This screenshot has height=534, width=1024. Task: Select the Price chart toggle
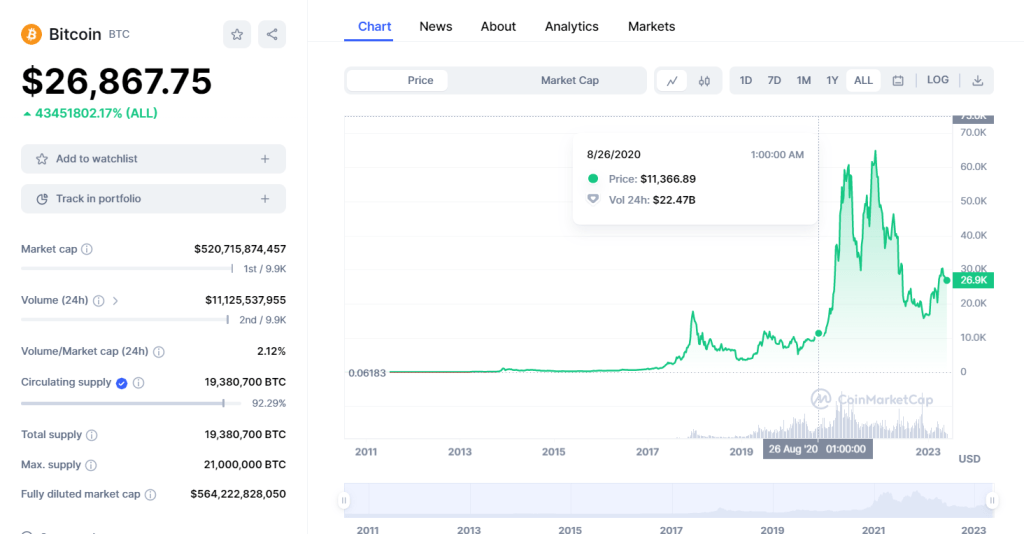click(397, 80)
